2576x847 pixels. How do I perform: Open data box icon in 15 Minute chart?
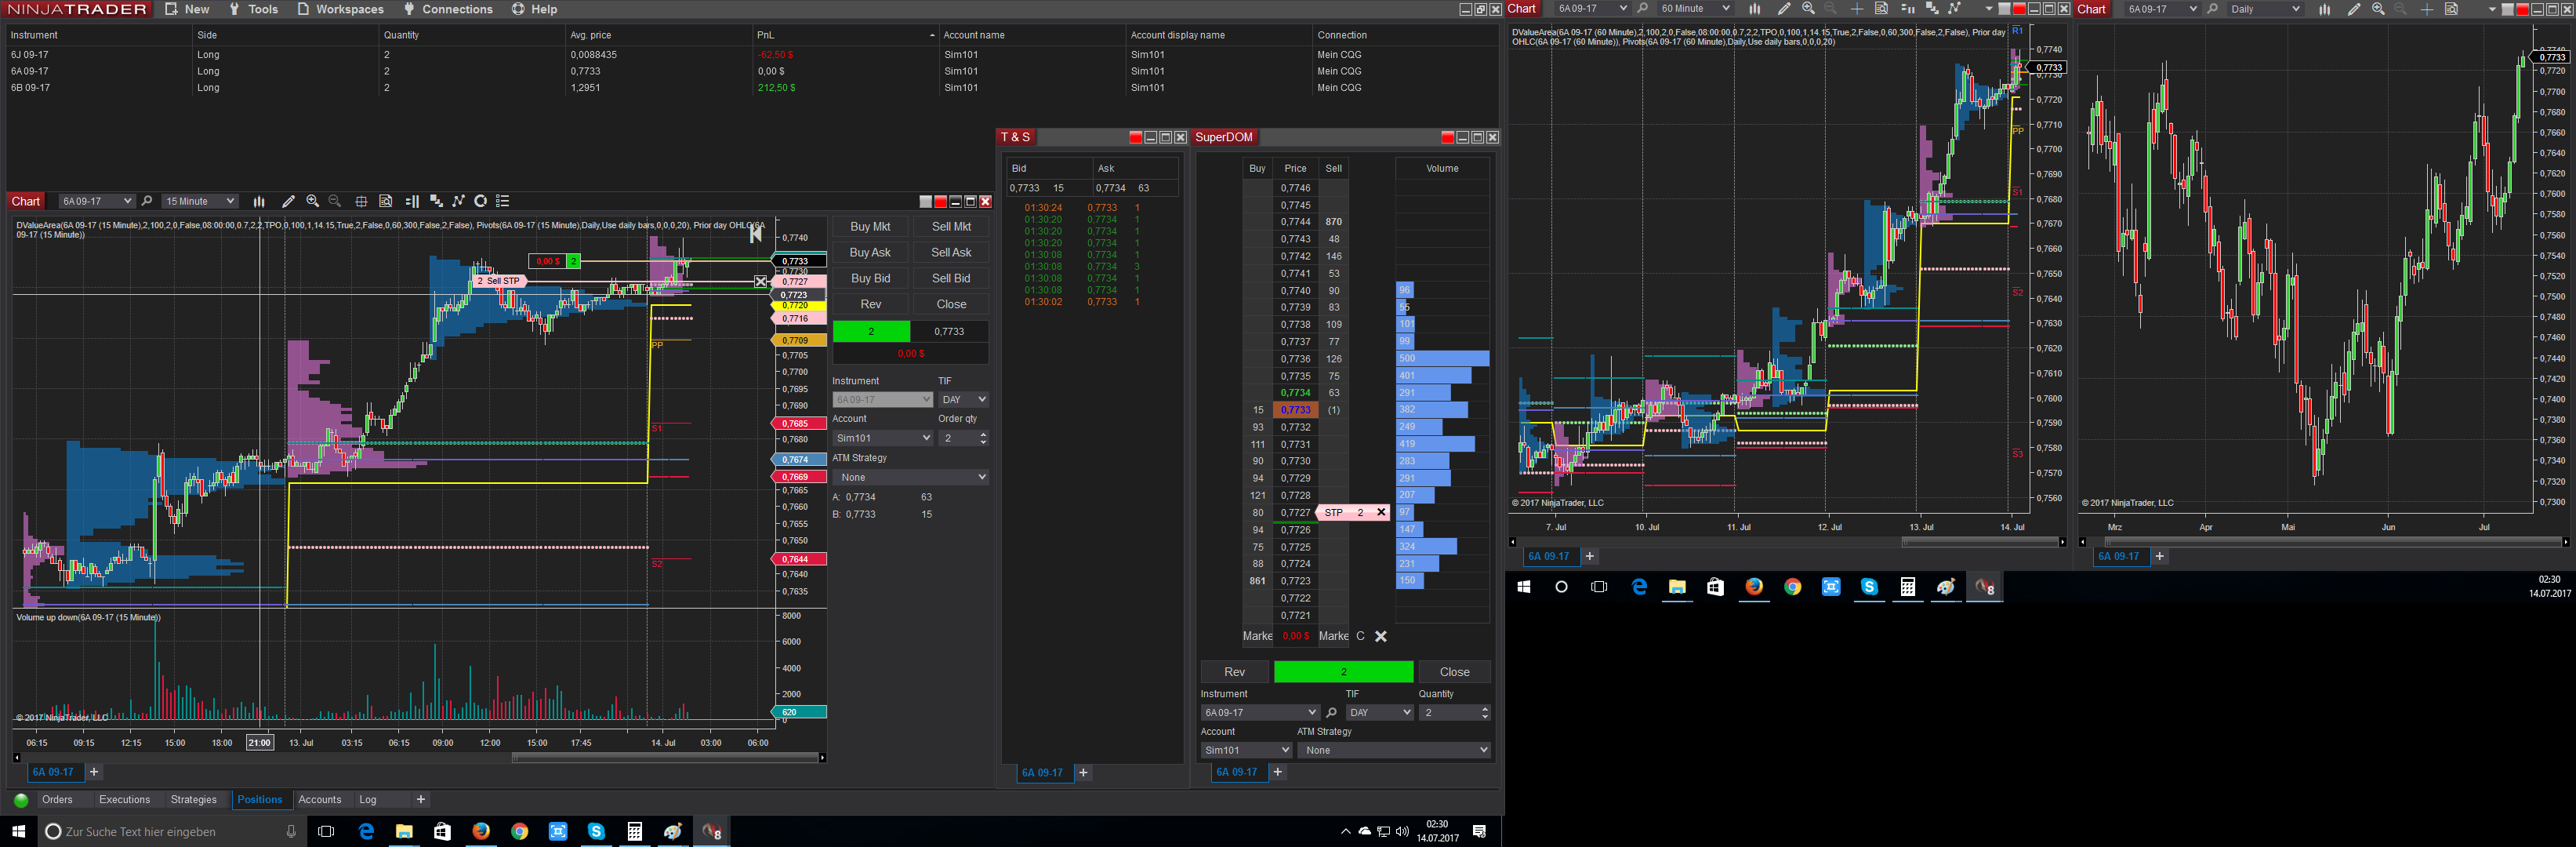[x=386, y=201]
